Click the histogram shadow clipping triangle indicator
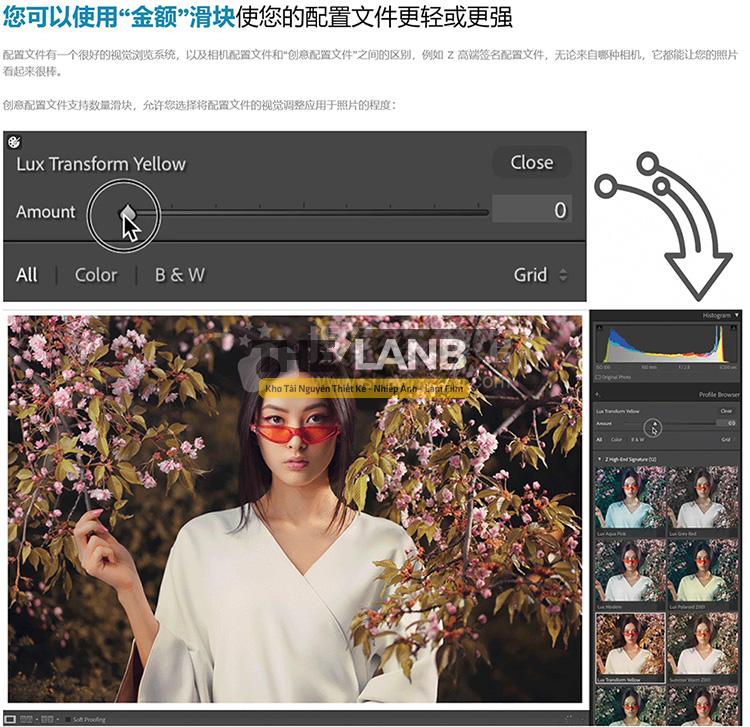This screenshot has height=727, width=750. (x=599, y=327)
